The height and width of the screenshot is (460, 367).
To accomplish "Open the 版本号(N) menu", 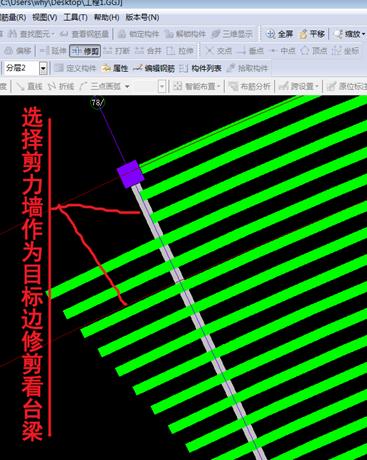I will click(142, 17).
